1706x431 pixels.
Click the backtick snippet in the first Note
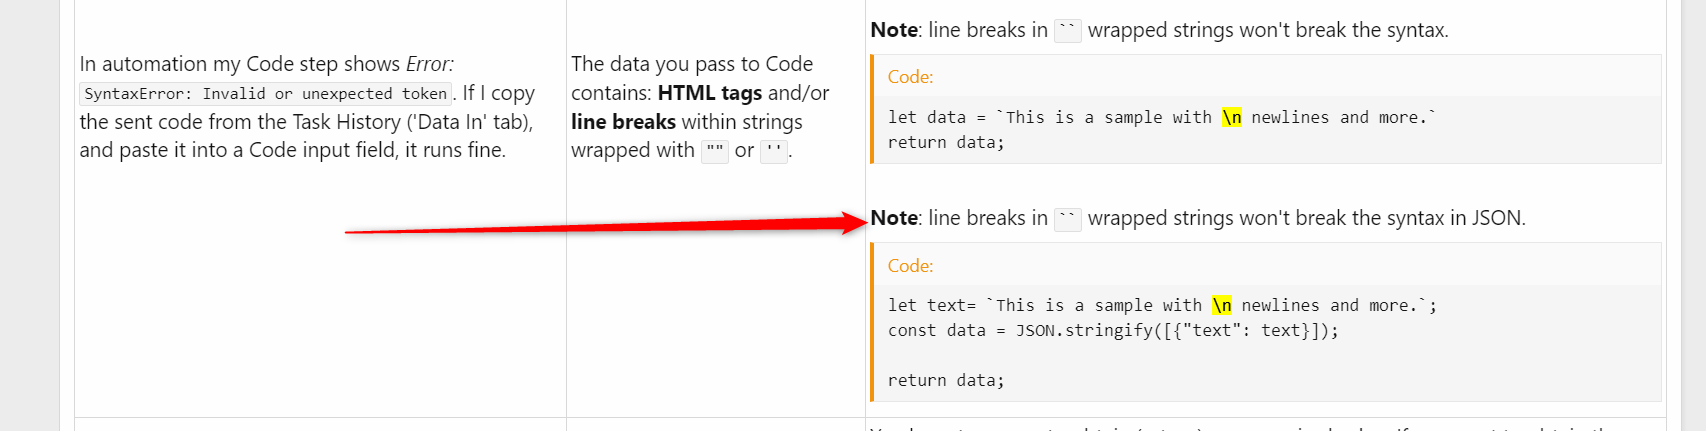(x=1068, y=31)
